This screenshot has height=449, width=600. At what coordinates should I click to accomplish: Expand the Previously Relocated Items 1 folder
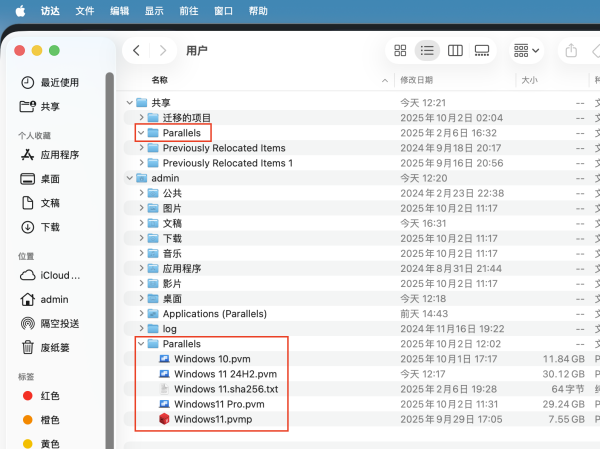click(x=141, y=163)
